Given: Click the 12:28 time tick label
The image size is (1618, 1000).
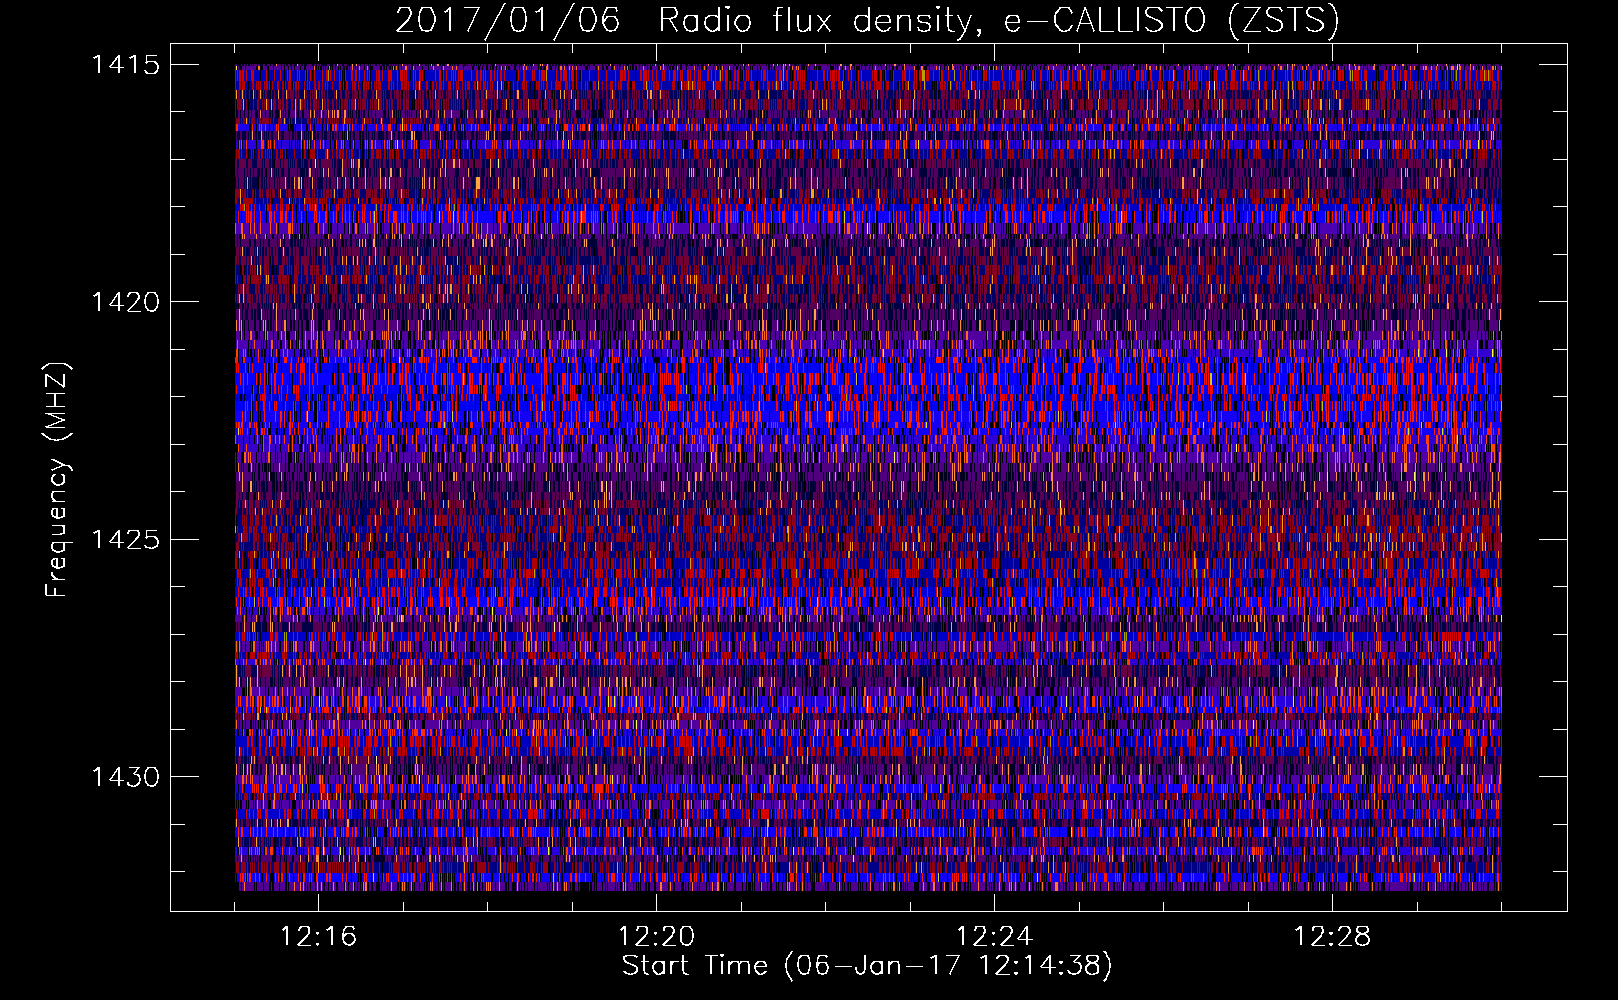Looking at the screenshot, I should pos(1332,936).
